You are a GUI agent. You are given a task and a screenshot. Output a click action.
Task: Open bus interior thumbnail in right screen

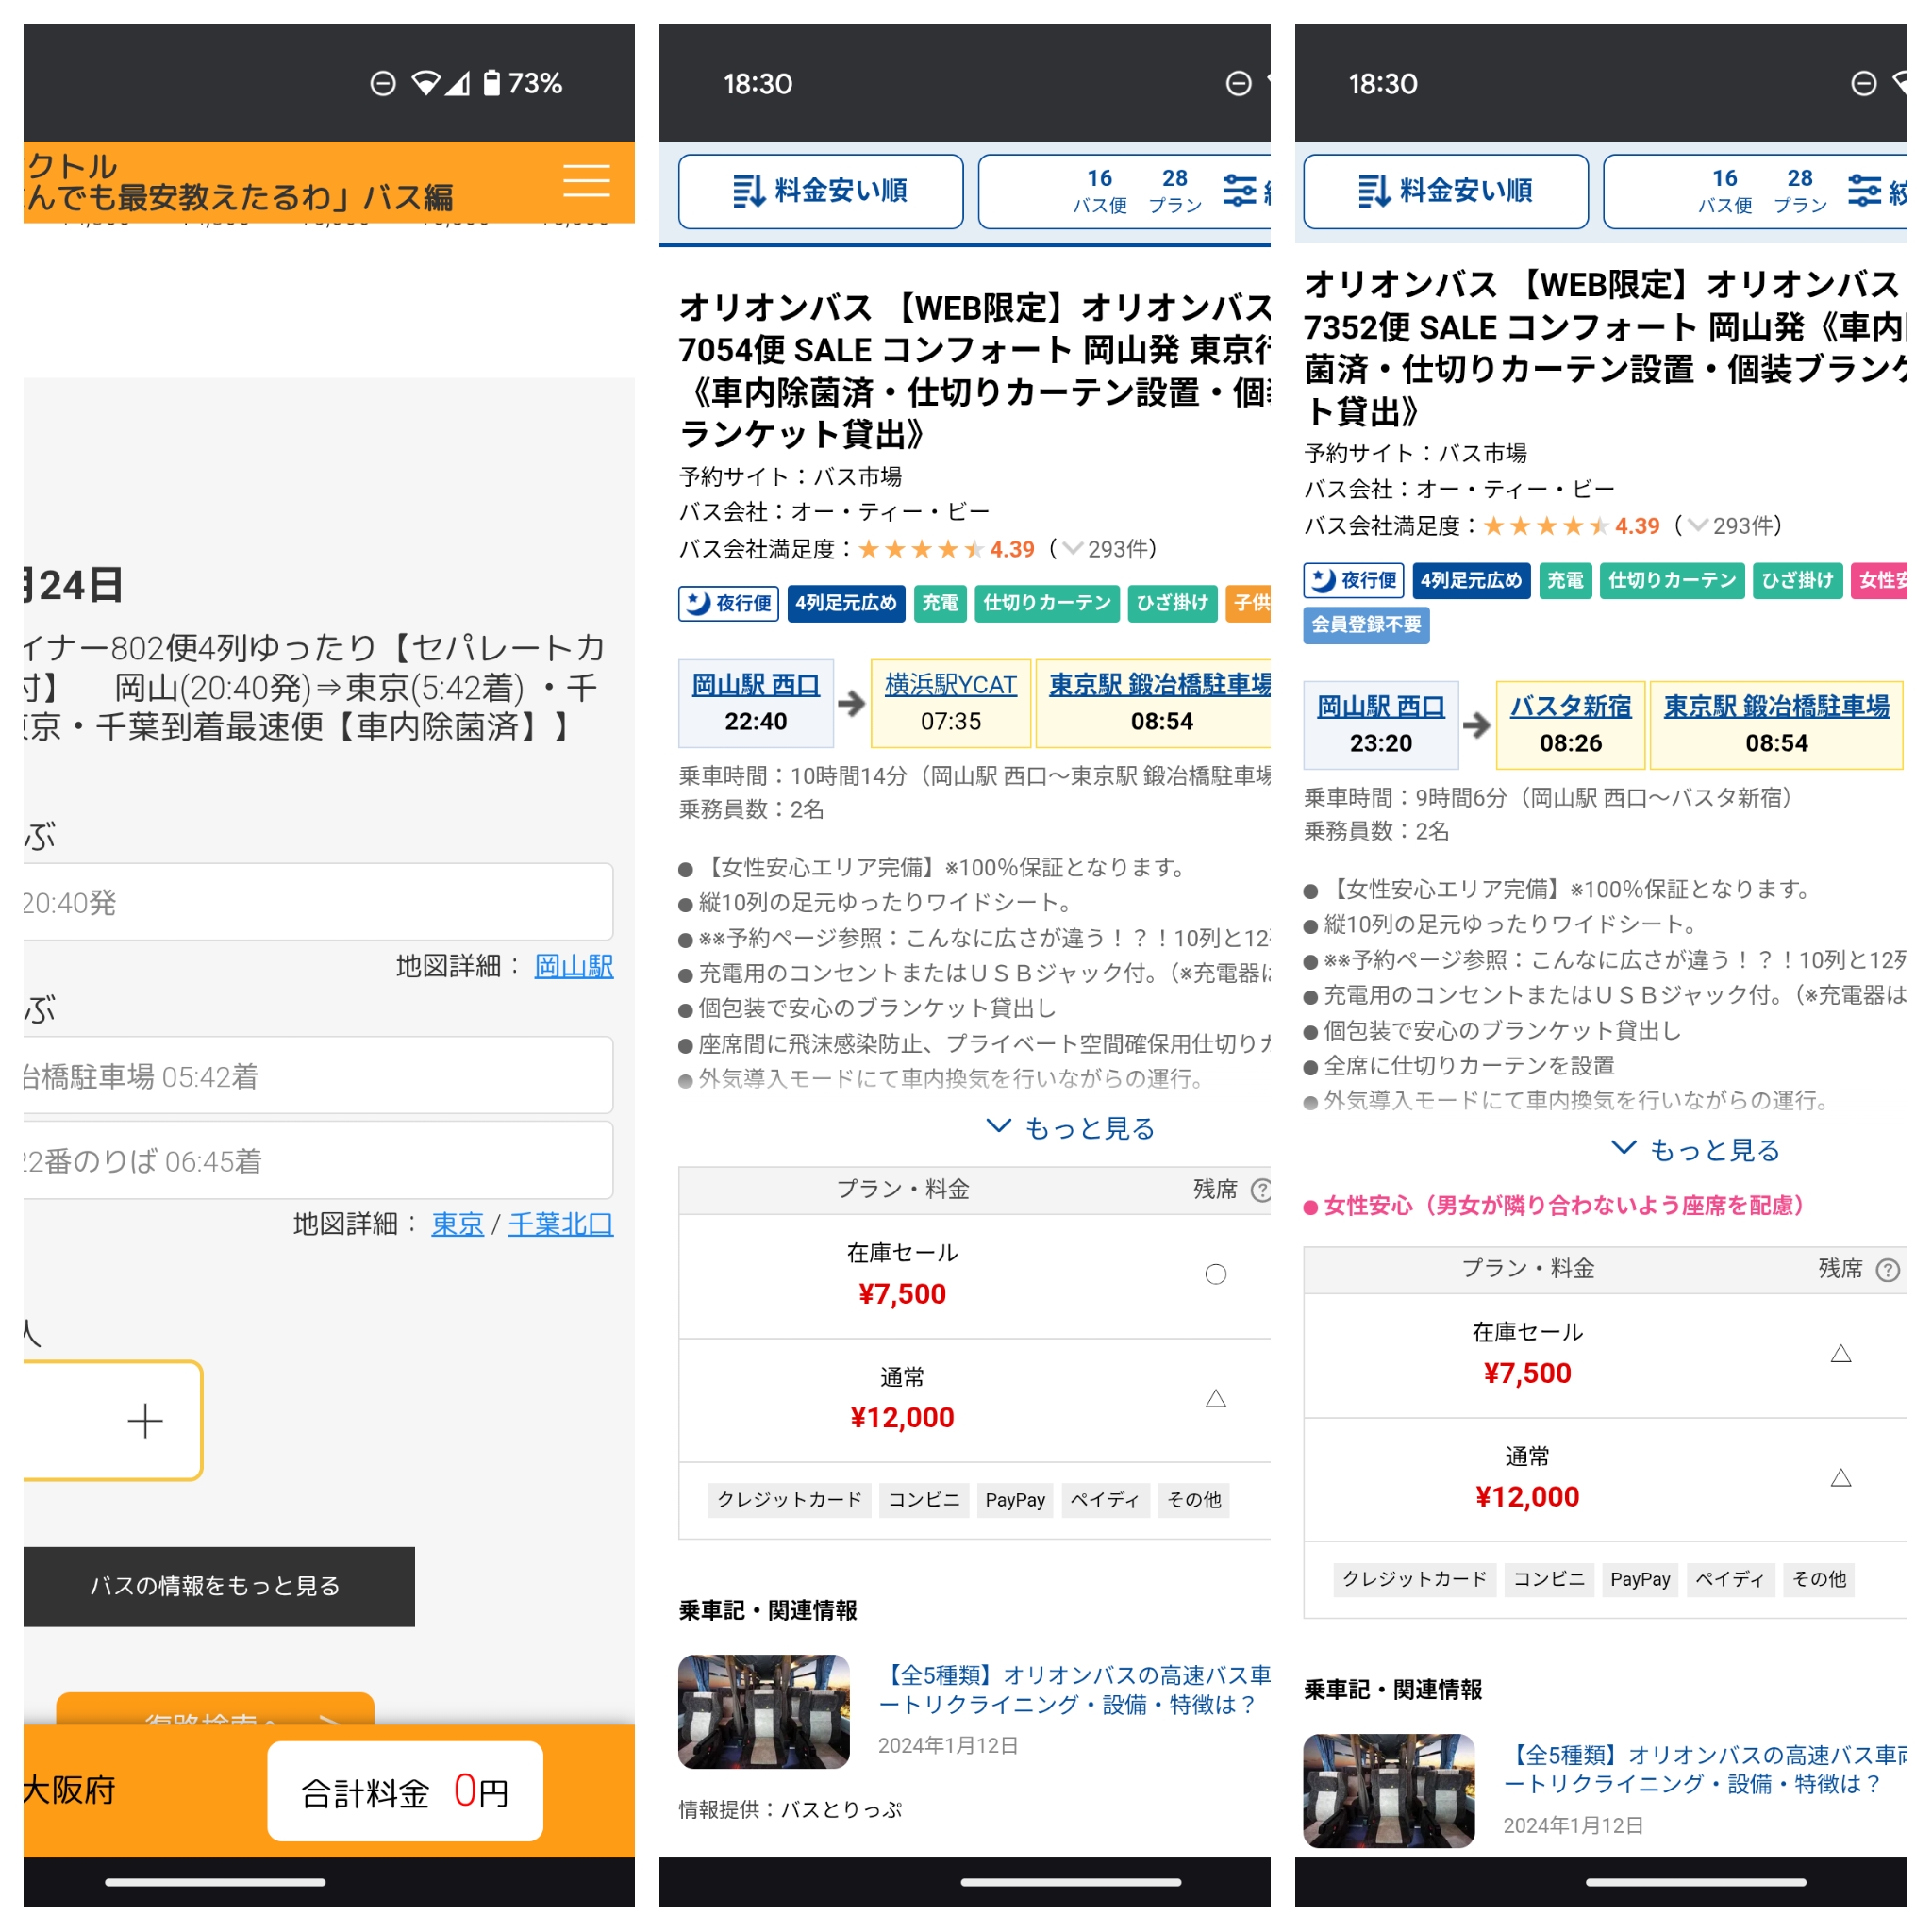pyautogui.click(x=1389, y=1790)
